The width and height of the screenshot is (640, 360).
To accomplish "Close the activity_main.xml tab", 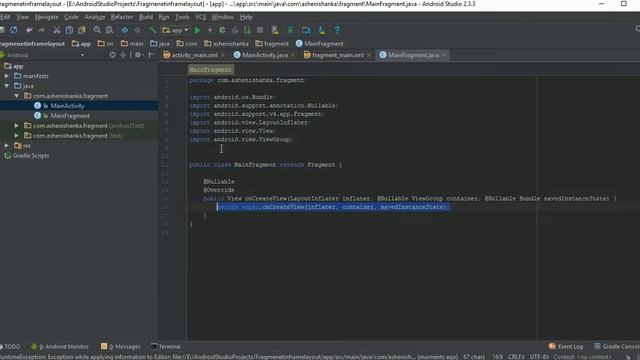I will pos(223,55).
